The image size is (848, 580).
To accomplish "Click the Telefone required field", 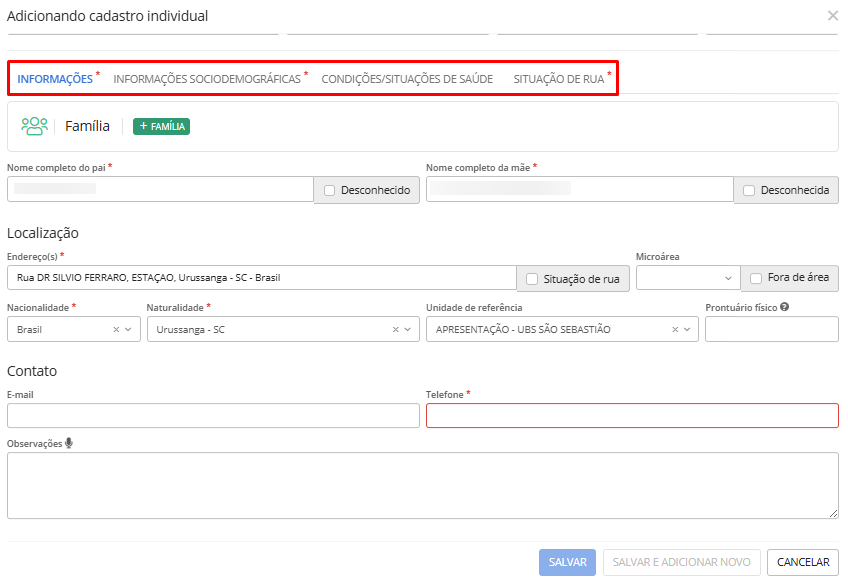I will [632, 416].
